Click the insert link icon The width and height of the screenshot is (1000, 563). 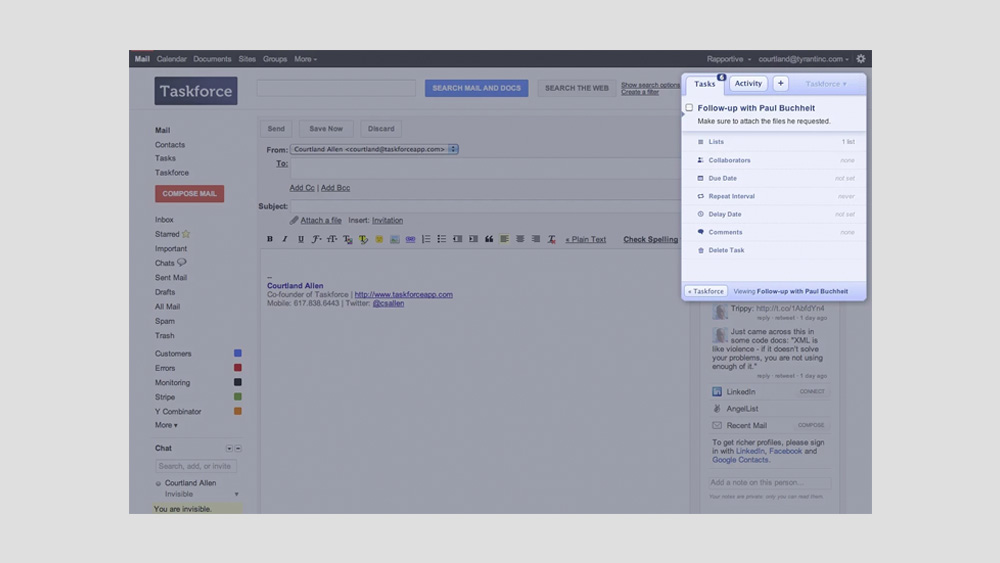pos(410,240)
